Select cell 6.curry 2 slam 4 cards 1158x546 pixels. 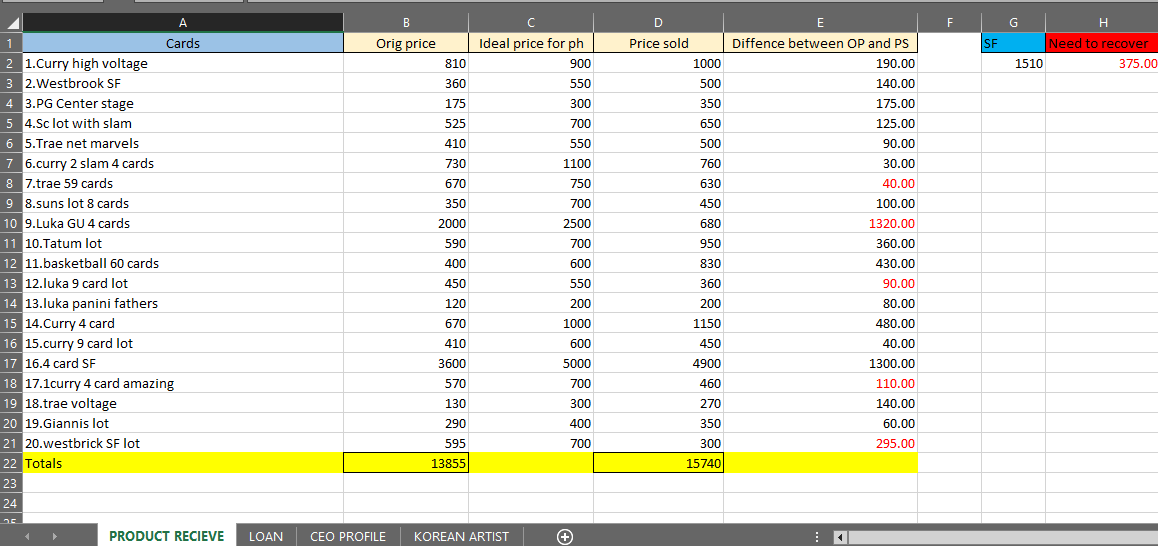click(x=183, y=163)
